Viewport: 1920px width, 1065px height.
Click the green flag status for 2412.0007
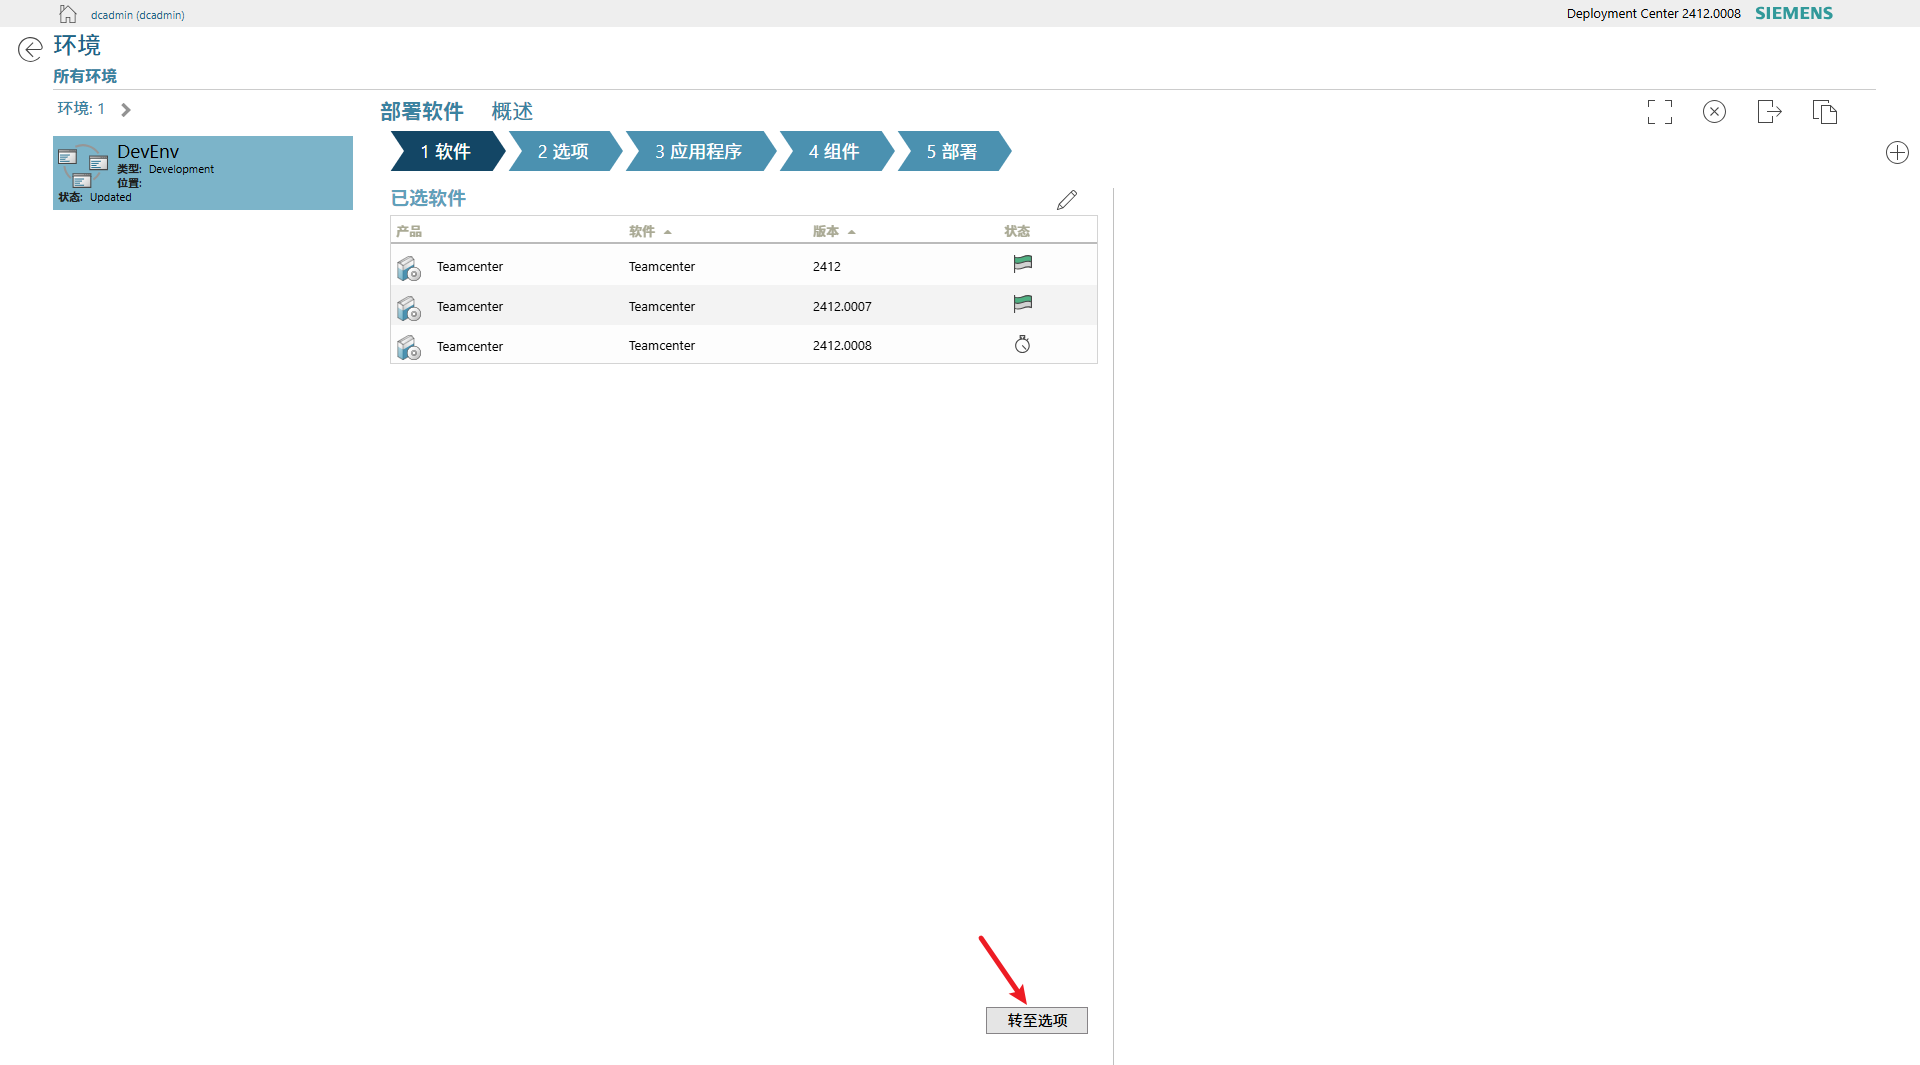tap(1022, 304)
